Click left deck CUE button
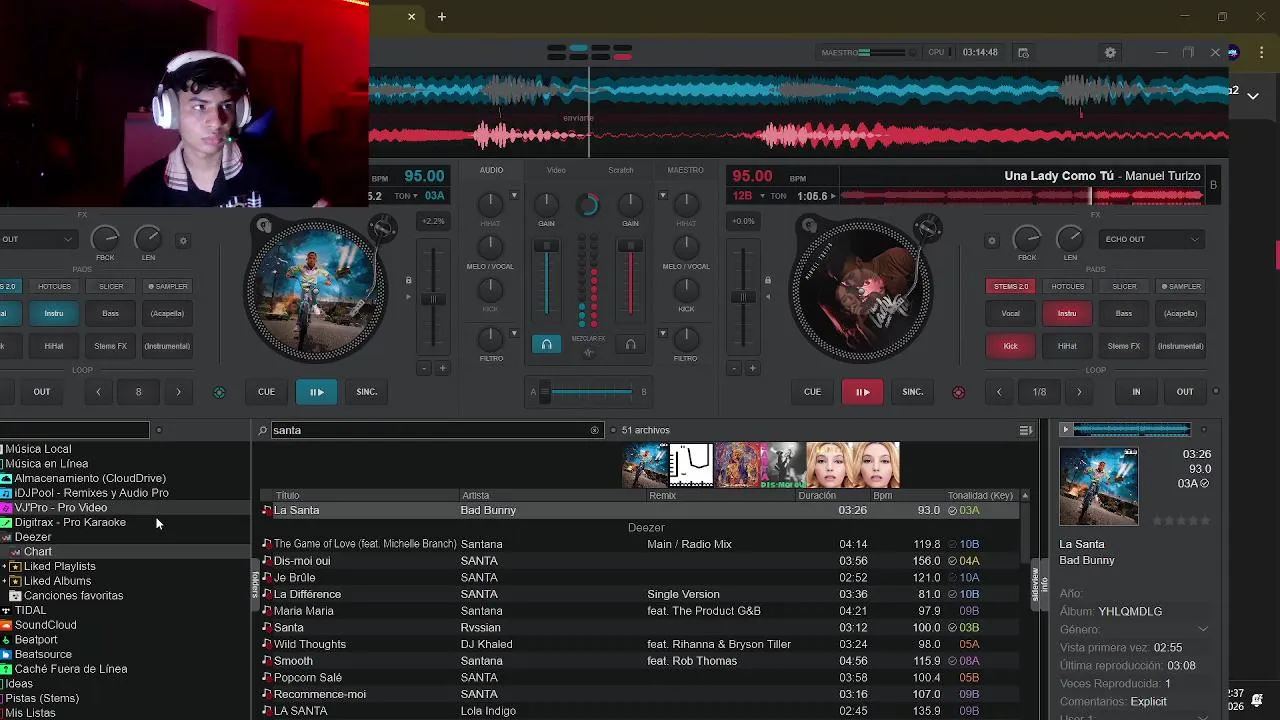Viewport: 1280px width, 720px height. click(x=266, y=392)
